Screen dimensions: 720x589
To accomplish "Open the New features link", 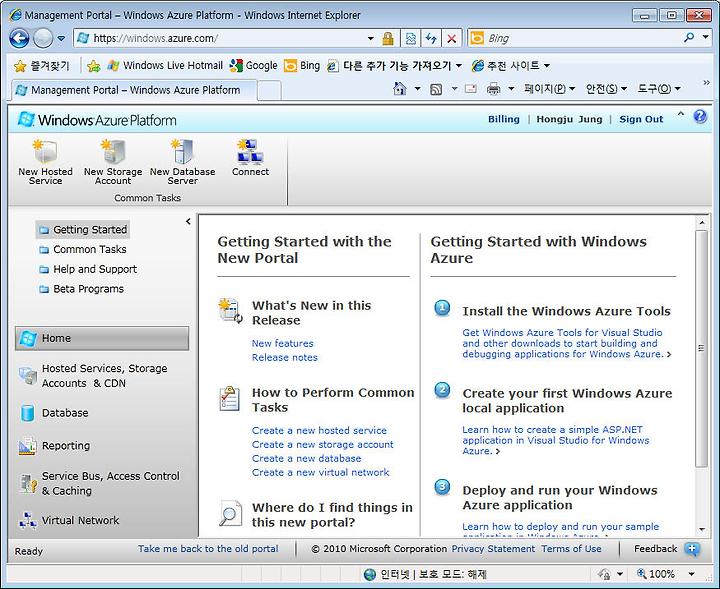I will [x=282, y=343].
